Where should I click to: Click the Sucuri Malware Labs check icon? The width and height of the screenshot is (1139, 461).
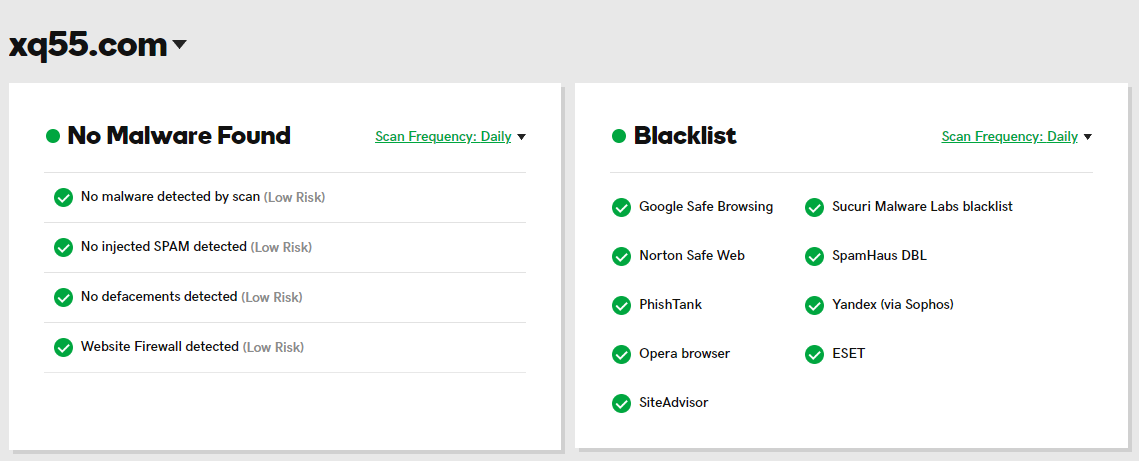click(814, 207)
